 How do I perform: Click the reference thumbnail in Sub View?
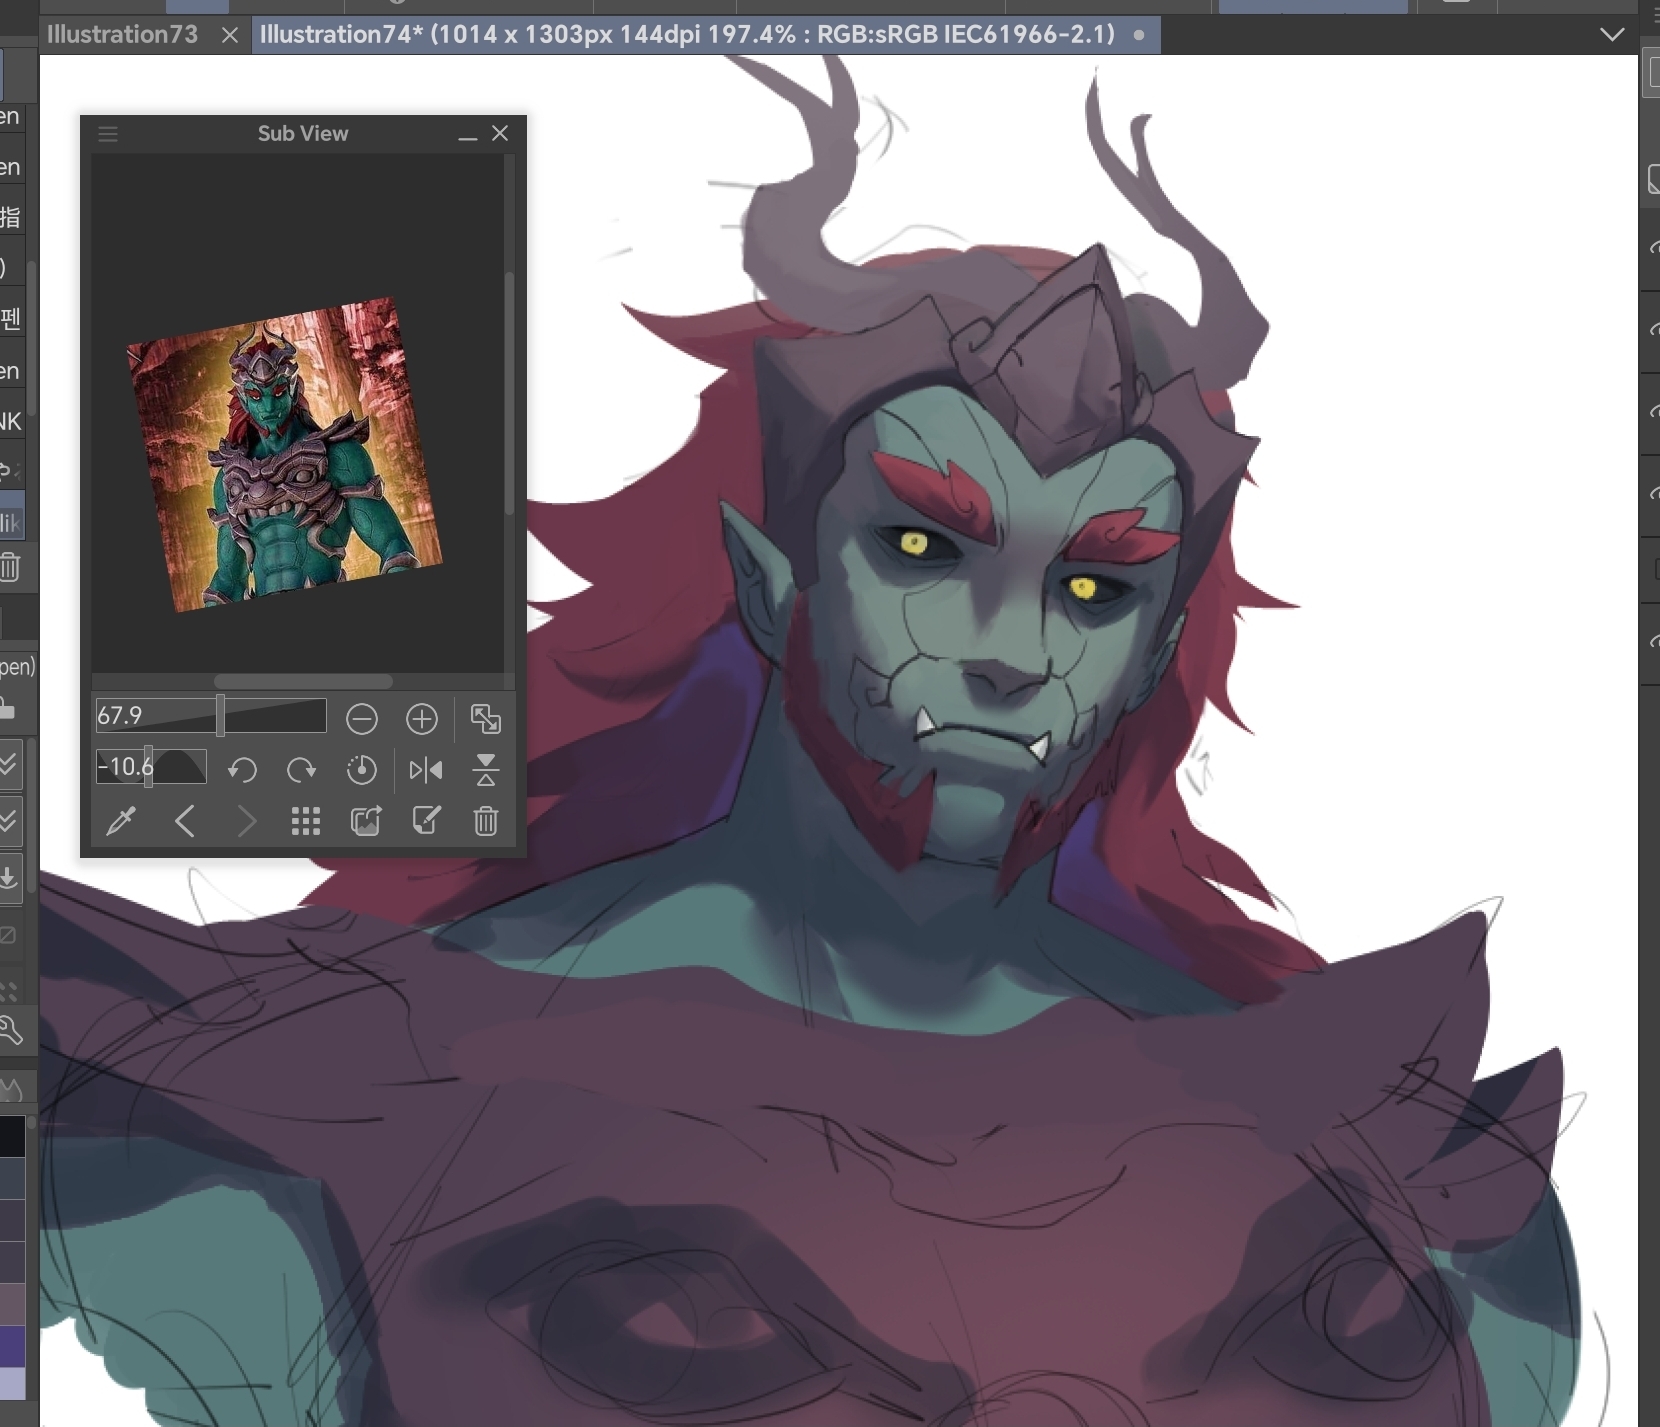tap(284, 455)
